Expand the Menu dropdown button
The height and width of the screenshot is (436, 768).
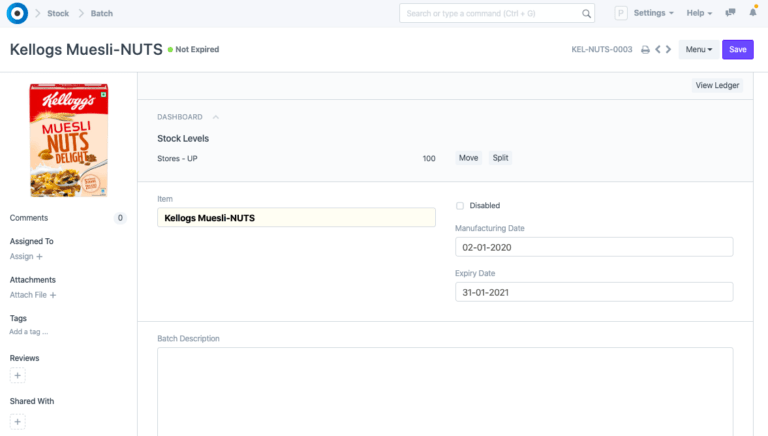[x=698, y=49]
